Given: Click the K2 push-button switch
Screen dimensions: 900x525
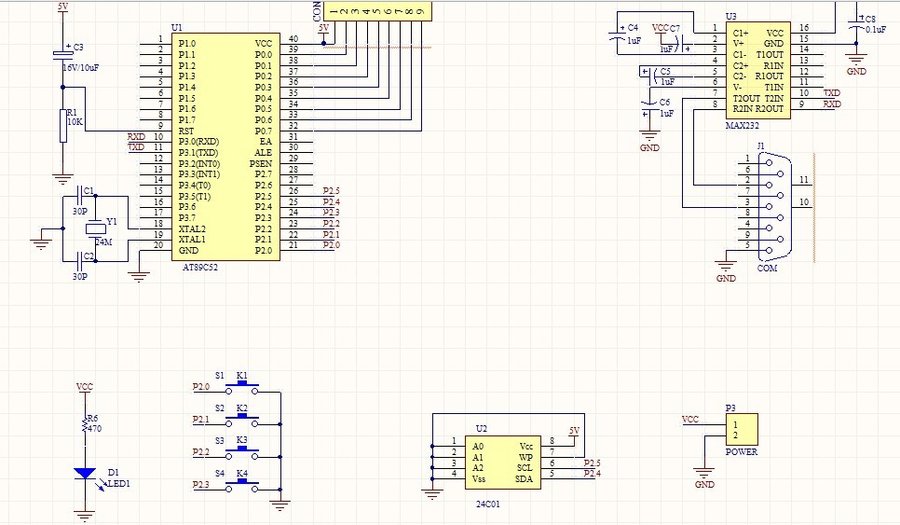Looking at the screenshot, I should 242,419.
